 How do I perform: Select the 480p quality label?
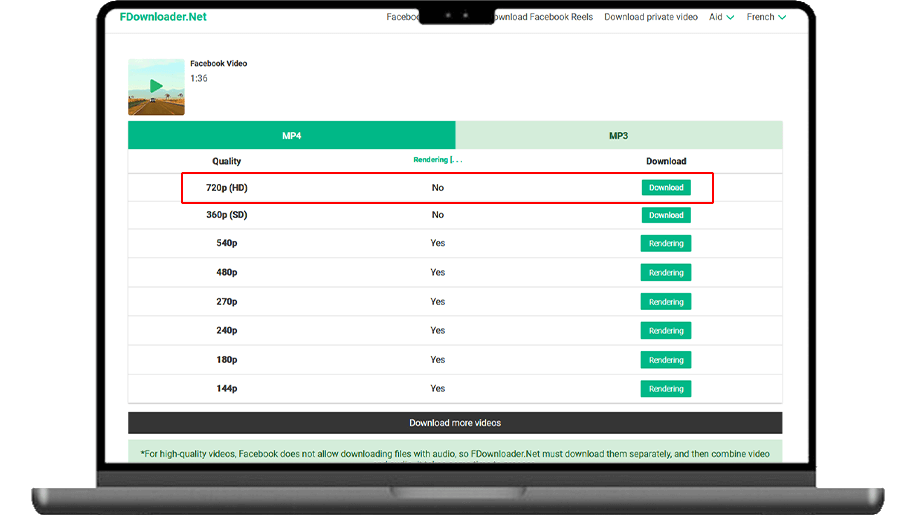(227, 272)
